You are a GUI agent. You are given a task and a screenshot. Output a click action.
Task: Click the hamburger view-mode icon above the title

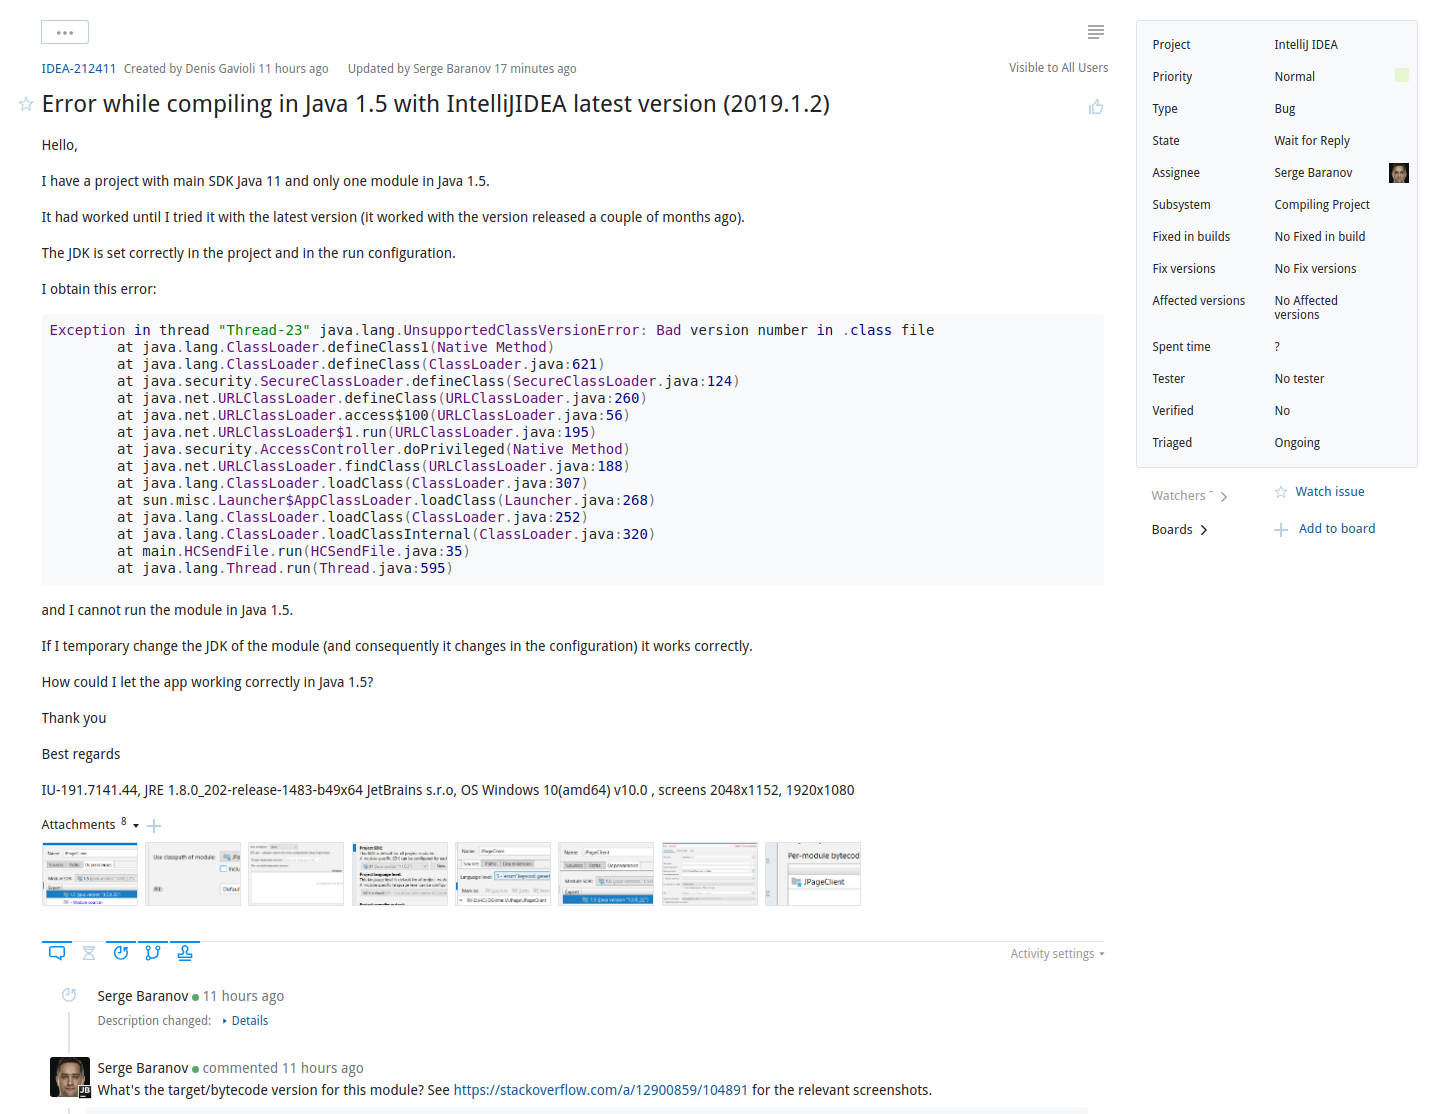point(1096,32)
